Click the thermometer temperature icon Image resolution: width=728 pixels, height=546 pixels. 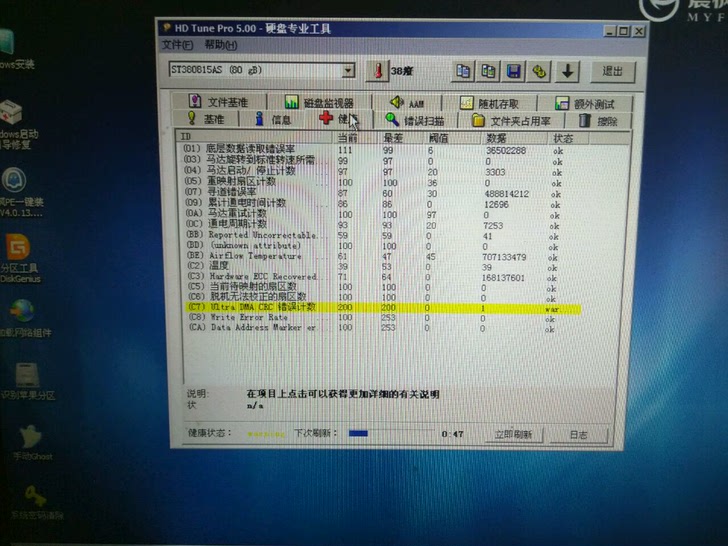[x=378, y=71]
